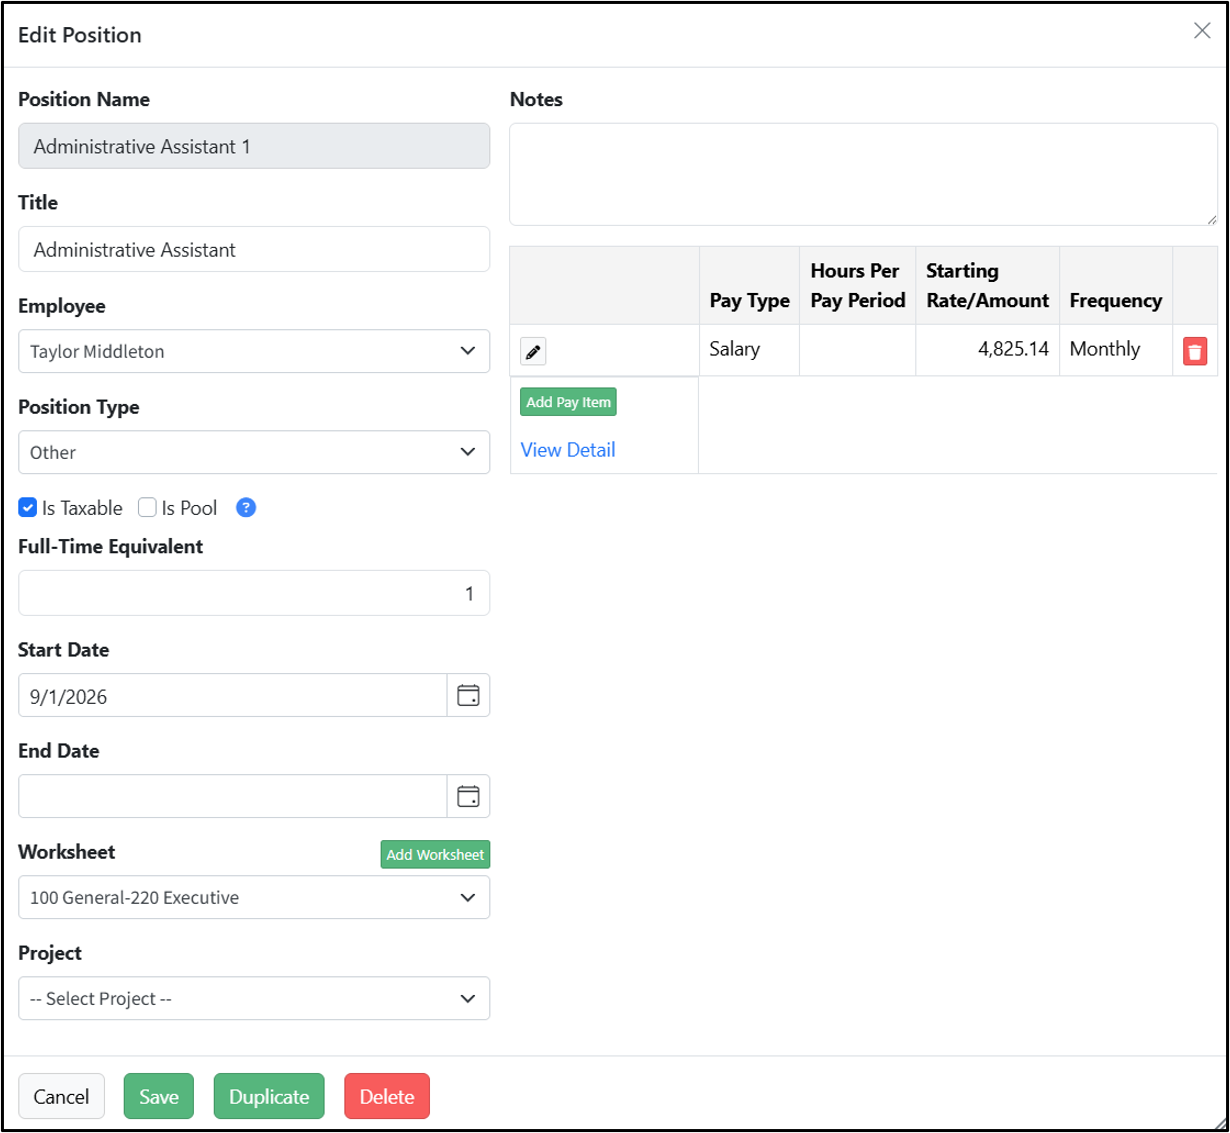
Task: Click the Start Date field 9/1/2026
Action: click(232, 695)
